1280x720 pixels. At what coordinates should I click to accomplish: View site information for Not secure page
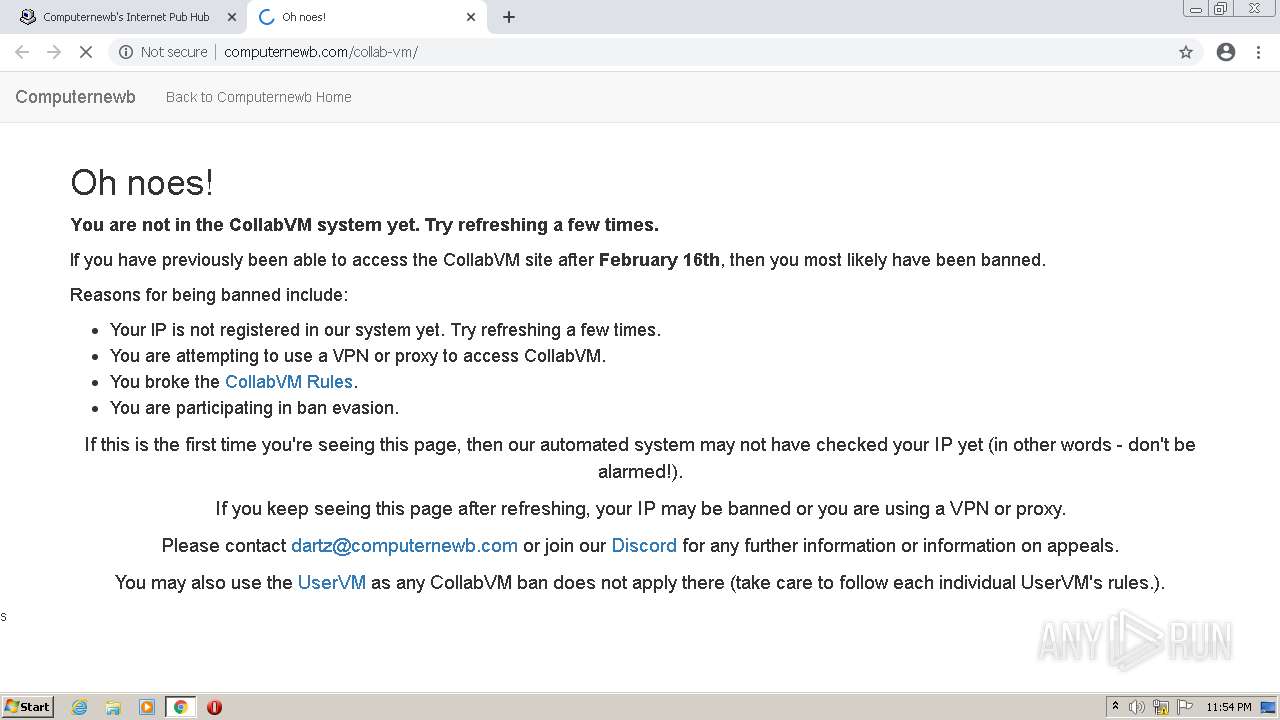163,52
